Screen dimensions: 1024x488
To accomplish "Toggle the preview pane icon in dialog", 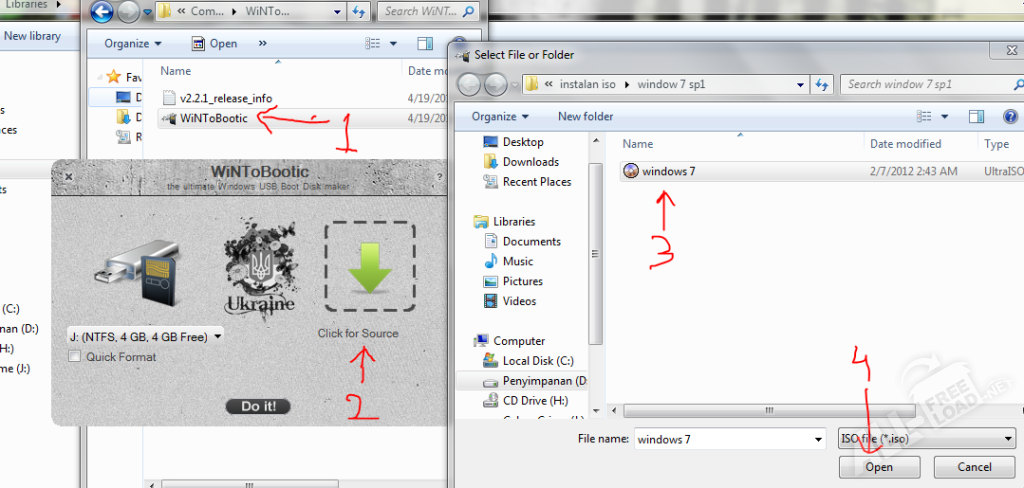I will pyautogui.click(x=977, y=116).
